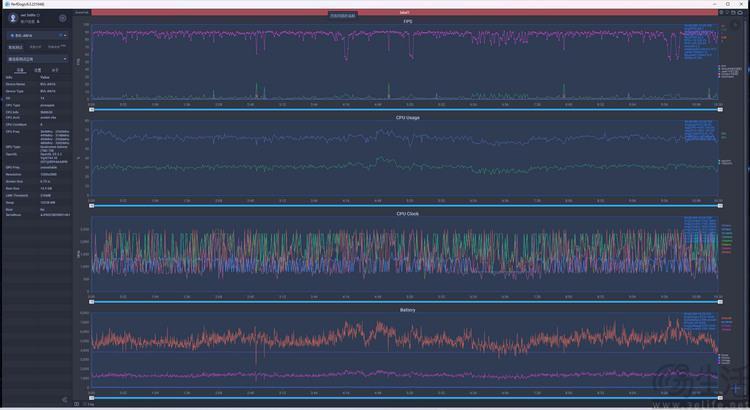Toggle the first CPU Clock legend entry

(724, 226)
